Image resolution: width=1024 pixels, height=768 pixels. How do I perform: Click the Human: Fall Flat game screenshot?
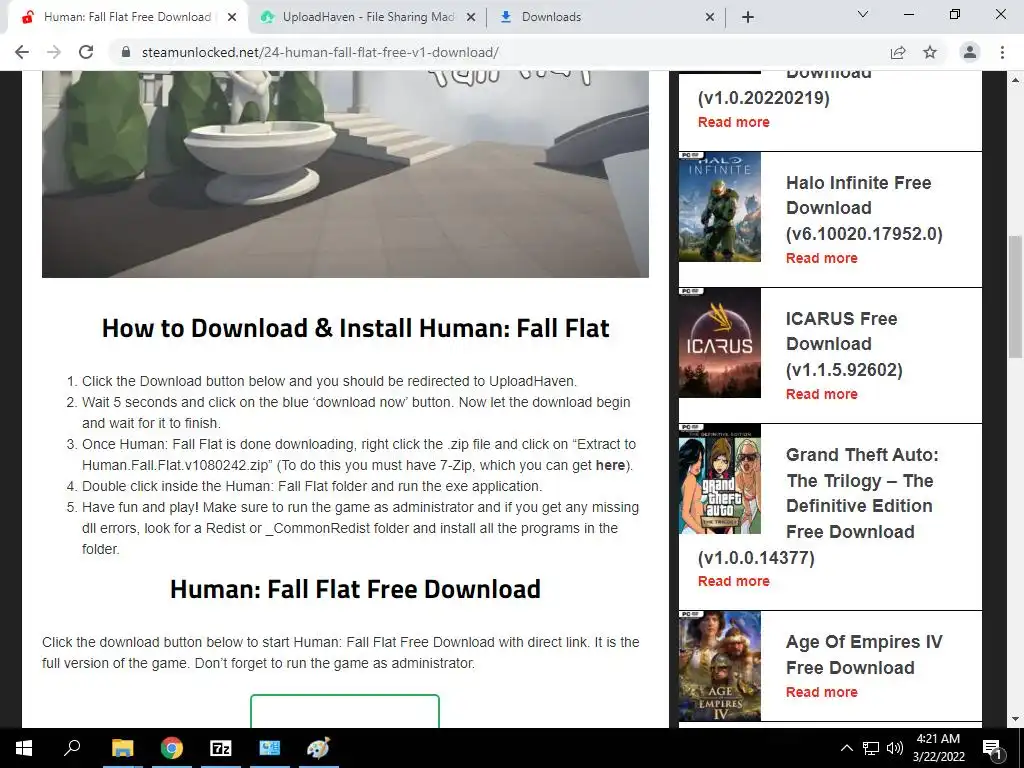click(x=345, y=174)
